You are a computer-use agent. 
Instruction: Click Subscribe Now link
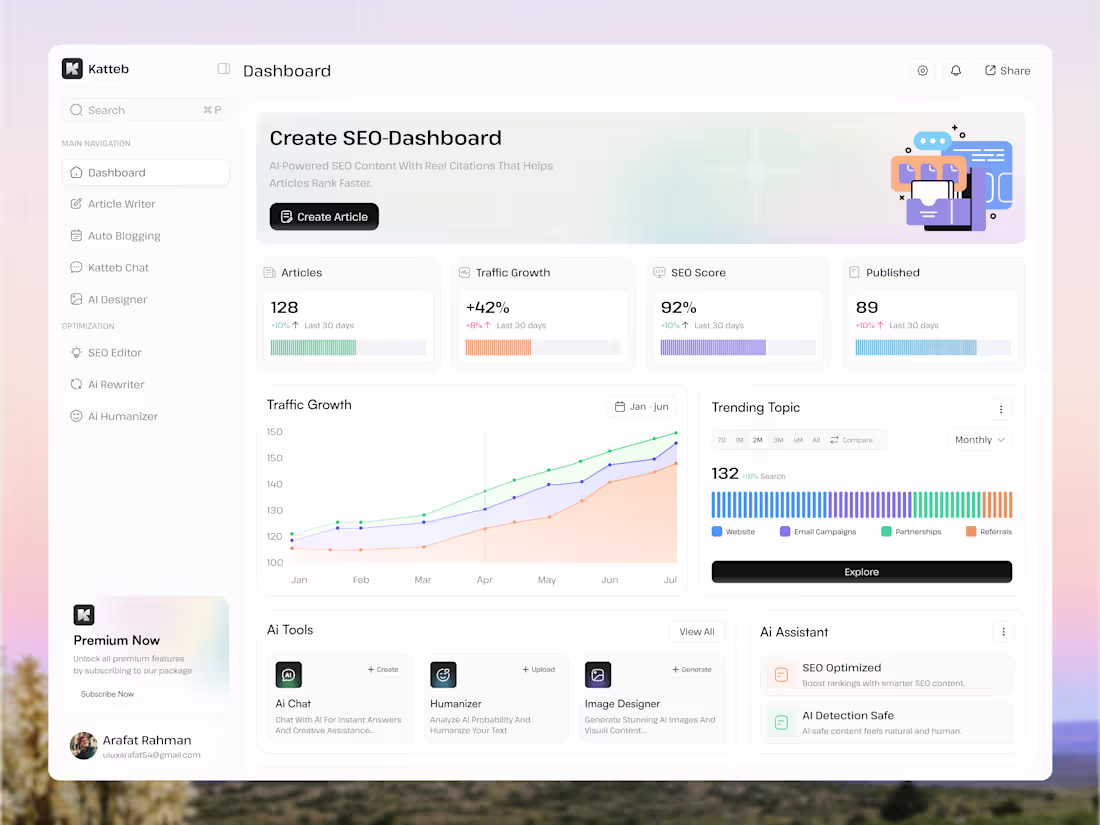pos(107,695)
